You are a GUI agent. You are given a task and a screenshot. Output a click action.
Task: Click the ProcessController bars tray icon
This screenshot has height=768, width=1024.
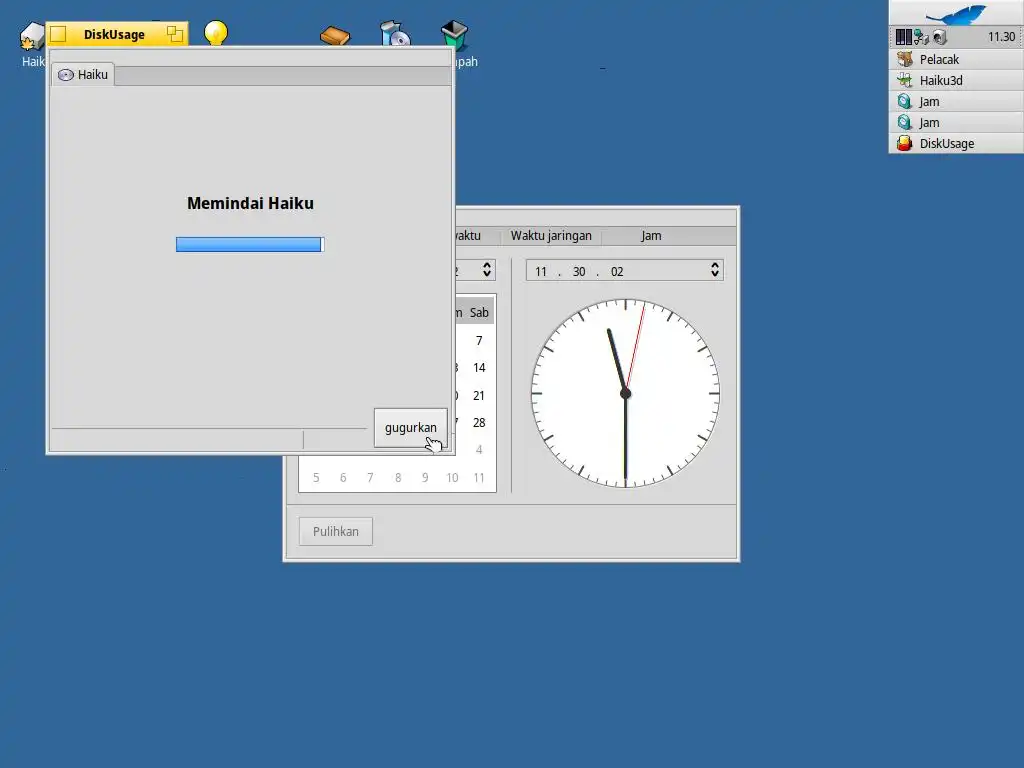(903, 37)
